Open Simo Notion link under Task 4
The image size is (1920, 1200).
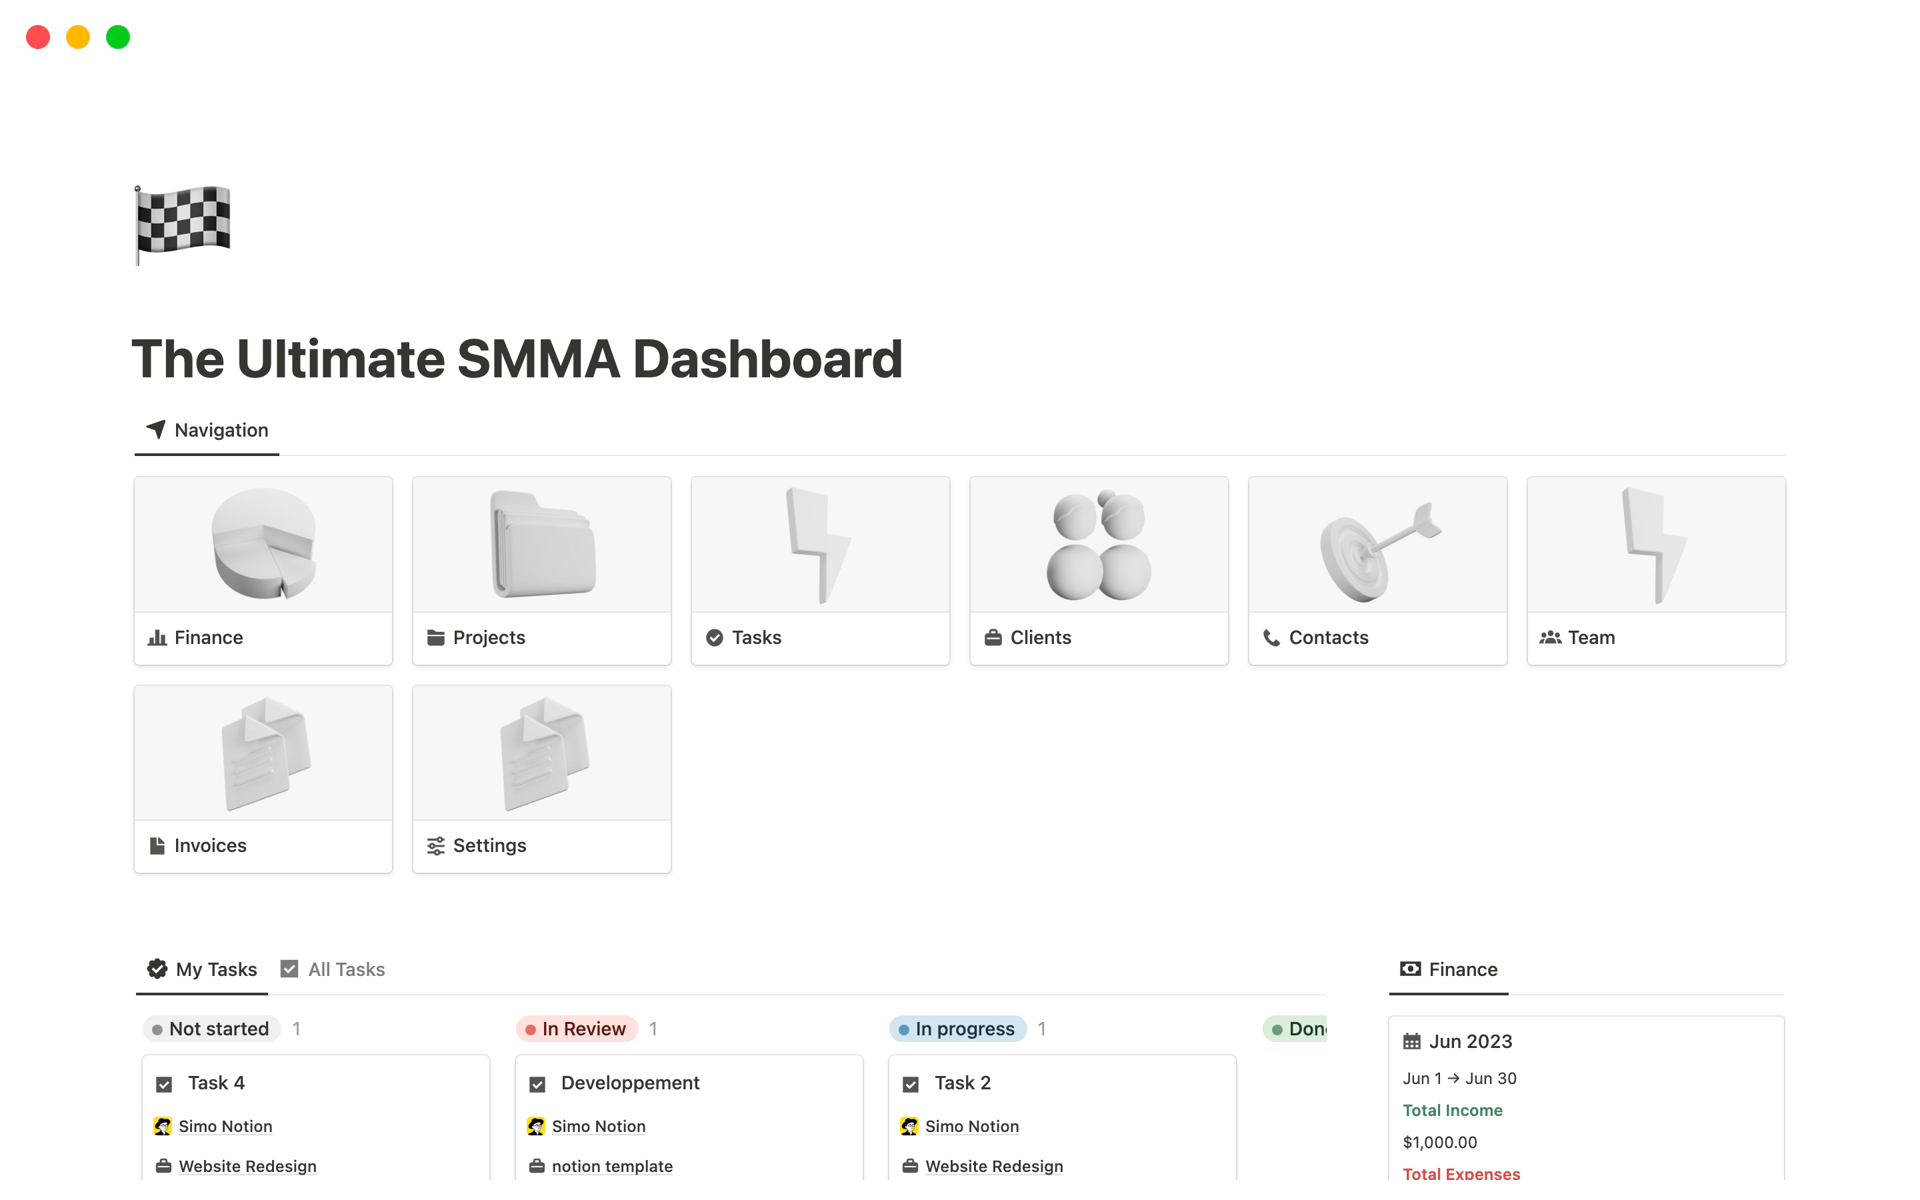[225, 1127]
